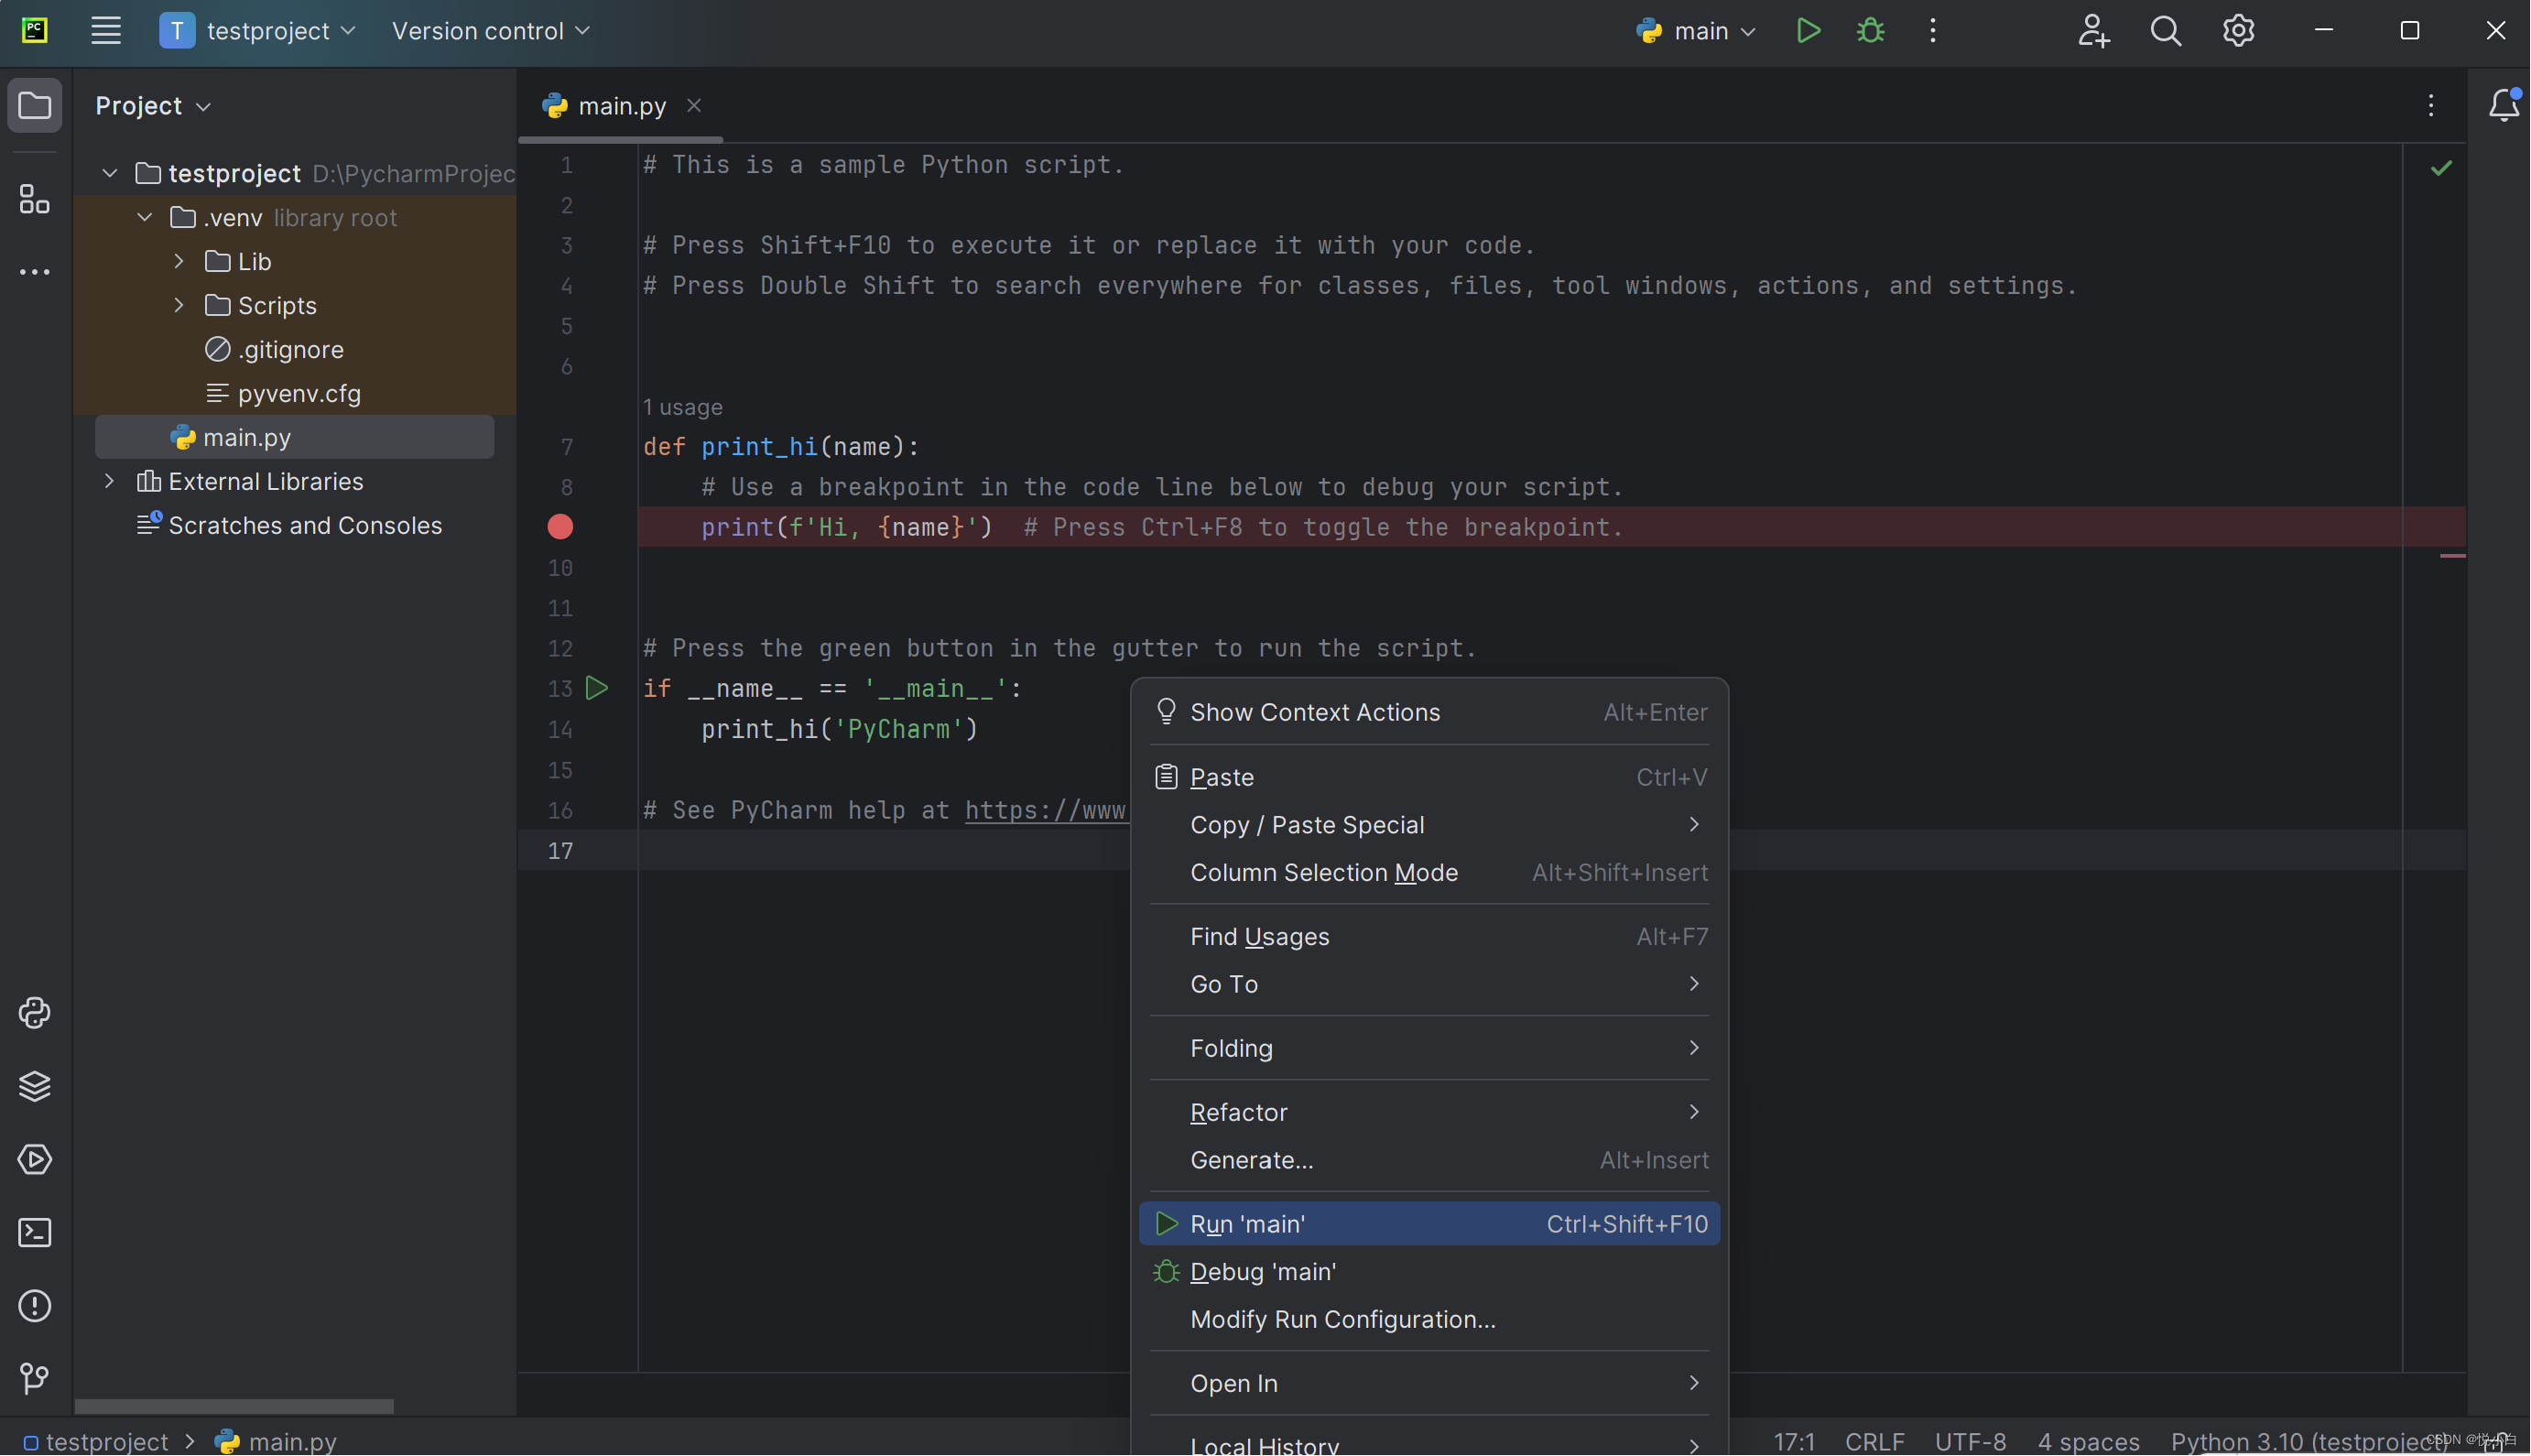Open the main run configuration dropdown
2531x1456 pixels.
tap(1697, 31)
